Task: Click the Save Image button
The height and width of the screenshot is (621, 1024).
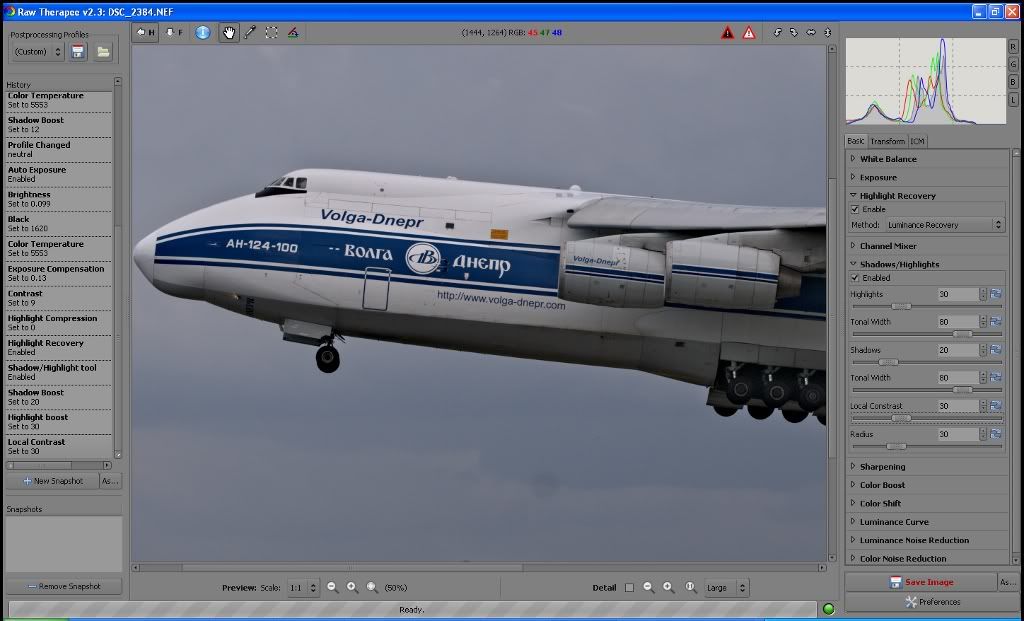Action: coord(921,582)
